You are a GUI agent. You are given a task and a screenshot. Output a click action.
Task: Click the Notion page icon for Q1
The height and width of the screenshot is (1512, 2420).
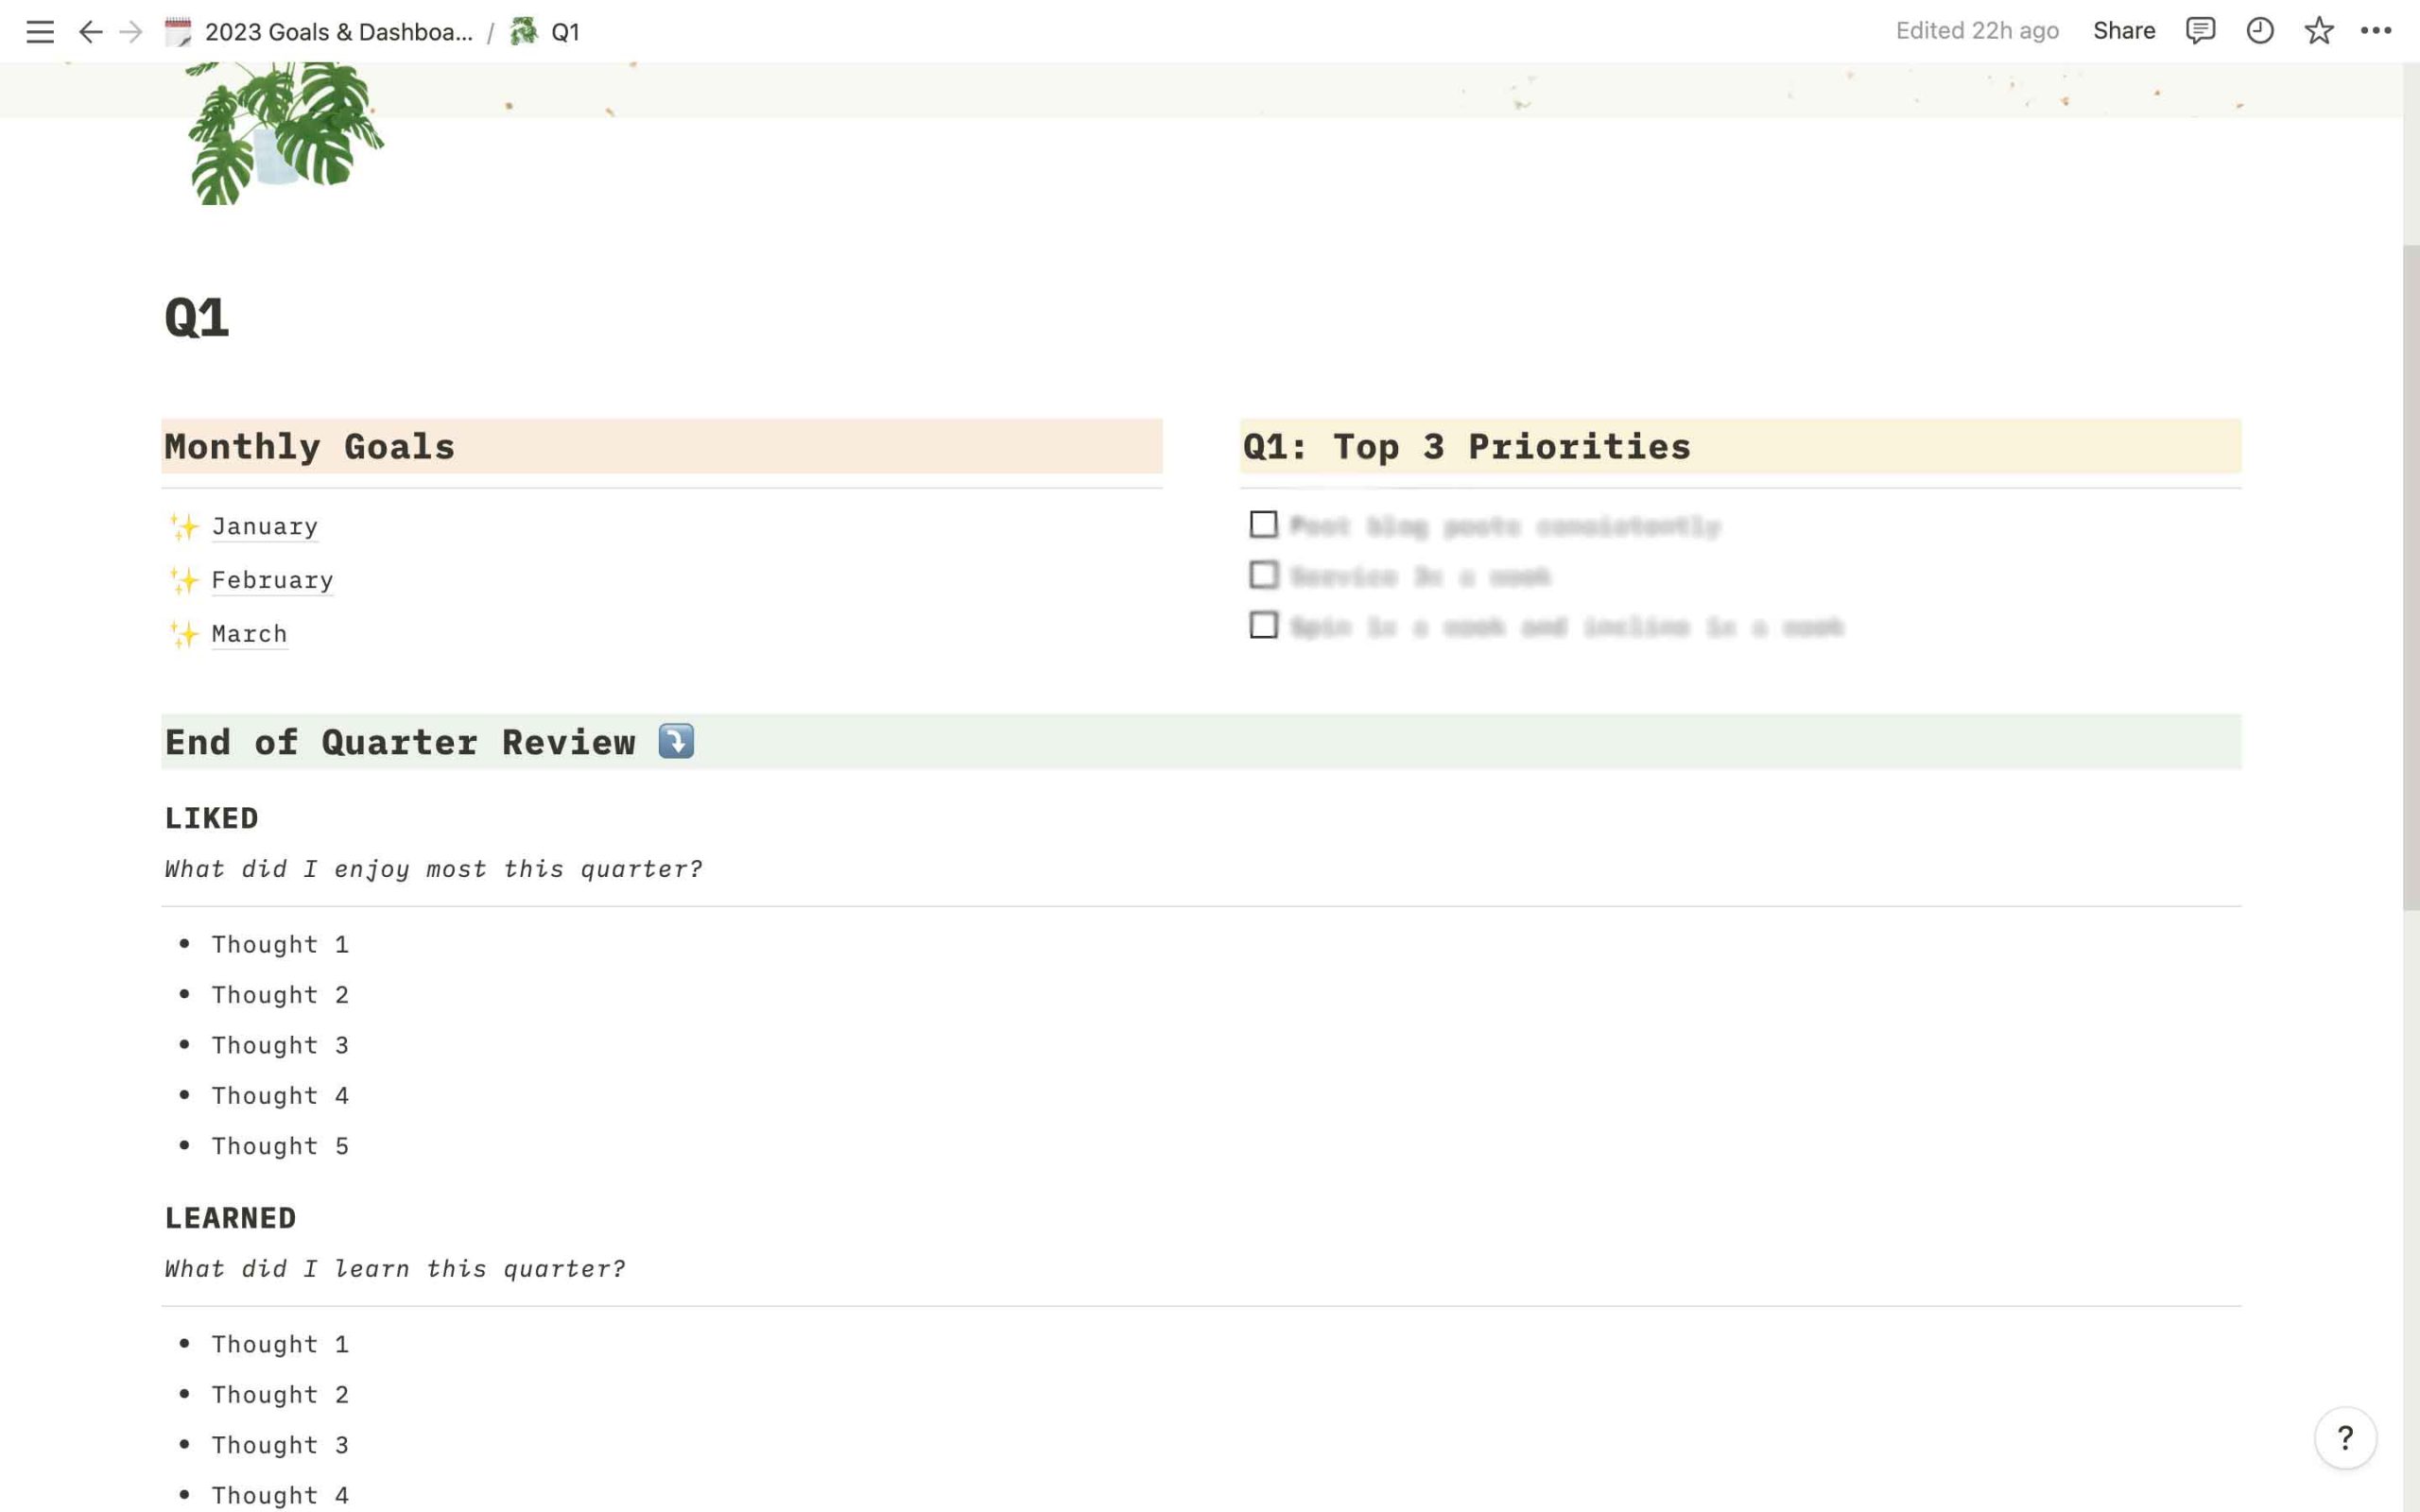click(523, 31)
